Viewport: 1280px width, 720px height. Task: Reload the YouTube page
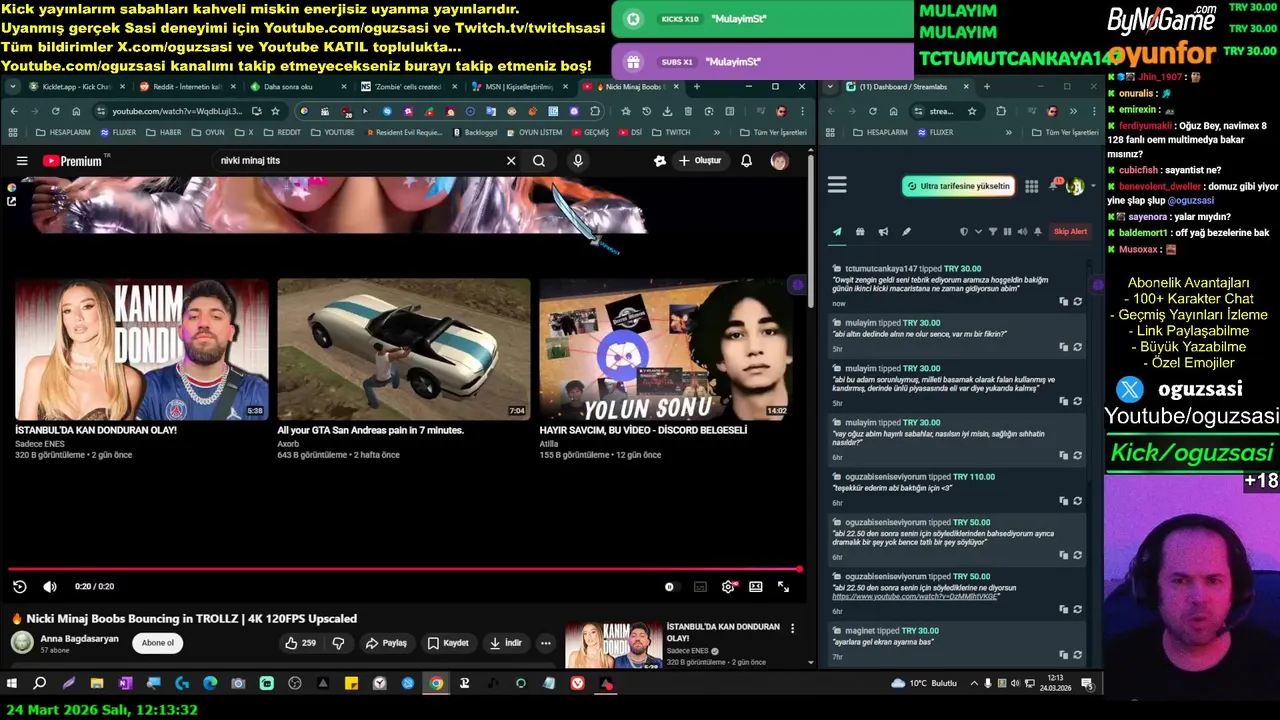tap(55, 111)
